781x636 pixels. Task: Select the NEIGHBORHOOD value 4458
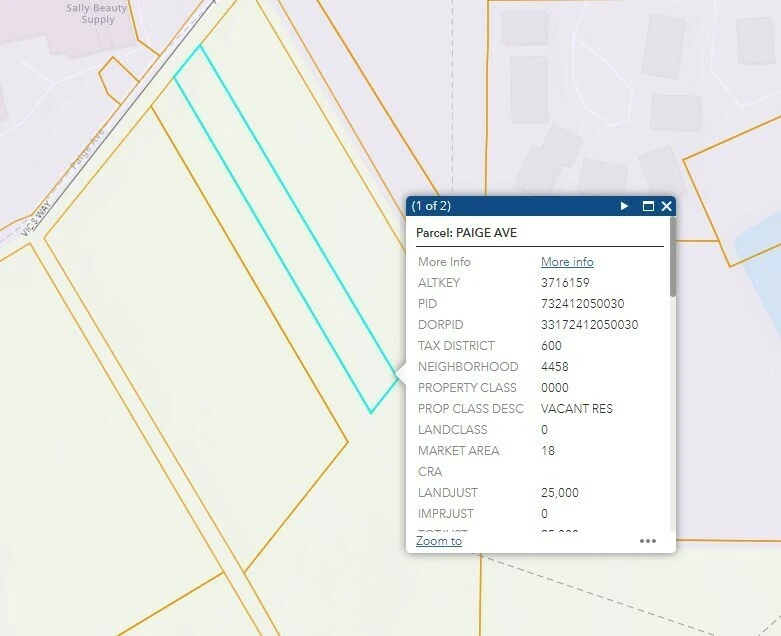coord(554,367)
